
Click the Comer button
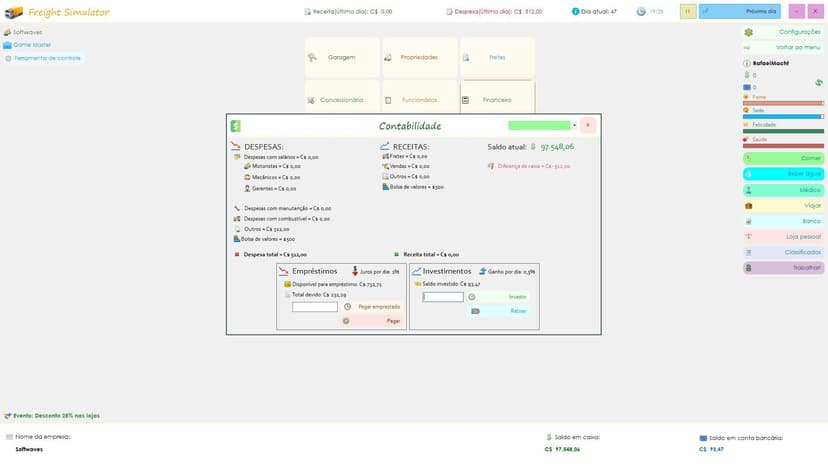[x=783, y=158]
